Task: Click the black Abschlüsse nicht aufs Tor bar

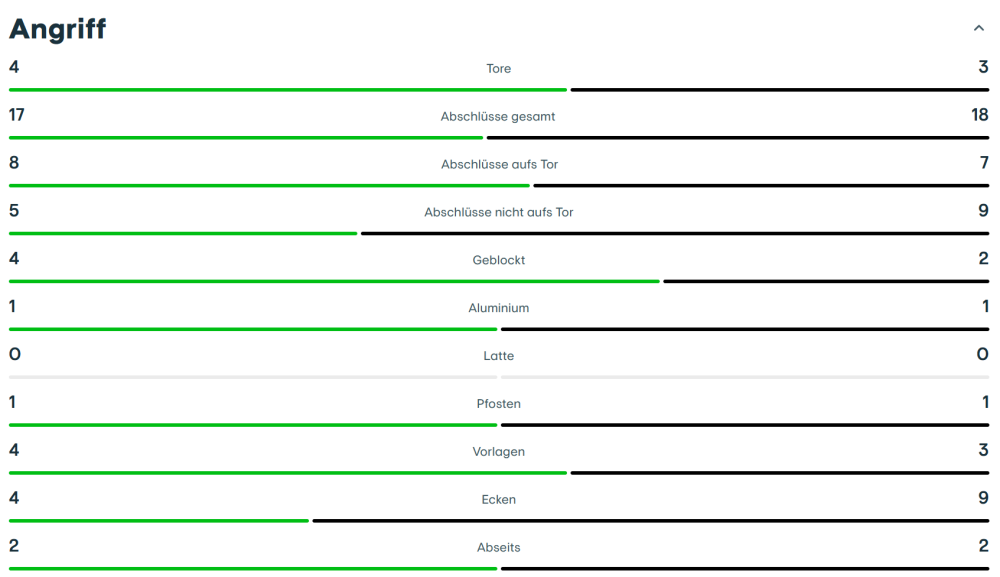Action: (x=675, y=234)
